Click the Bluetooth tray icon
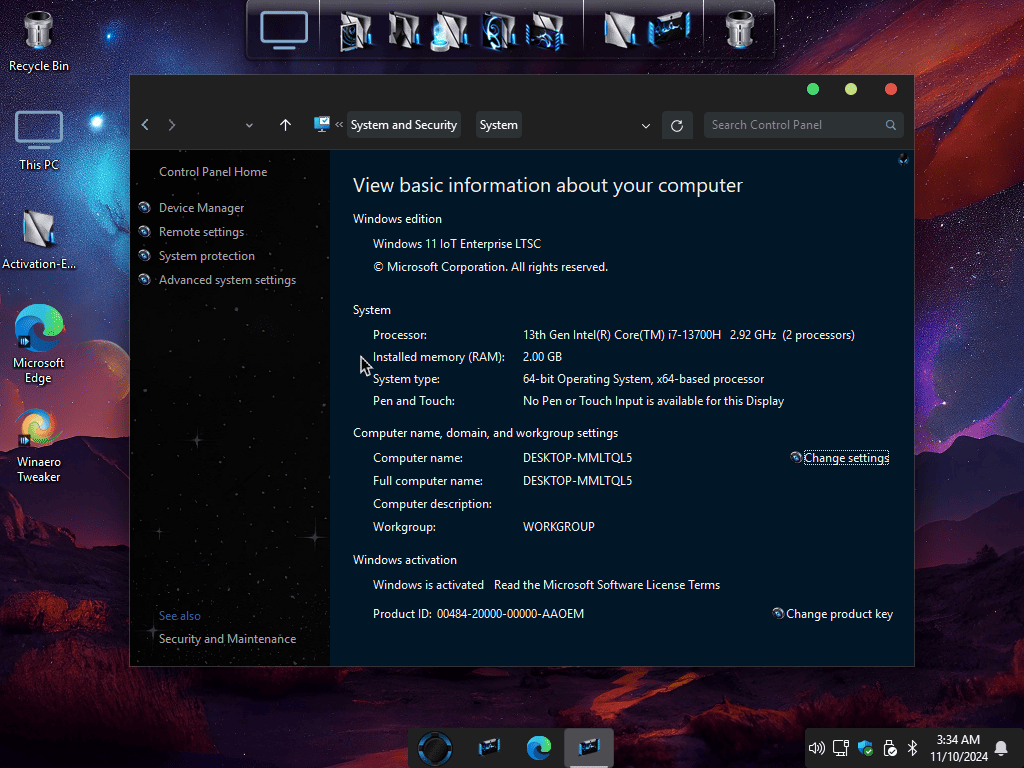 click(x=913, y=748)
